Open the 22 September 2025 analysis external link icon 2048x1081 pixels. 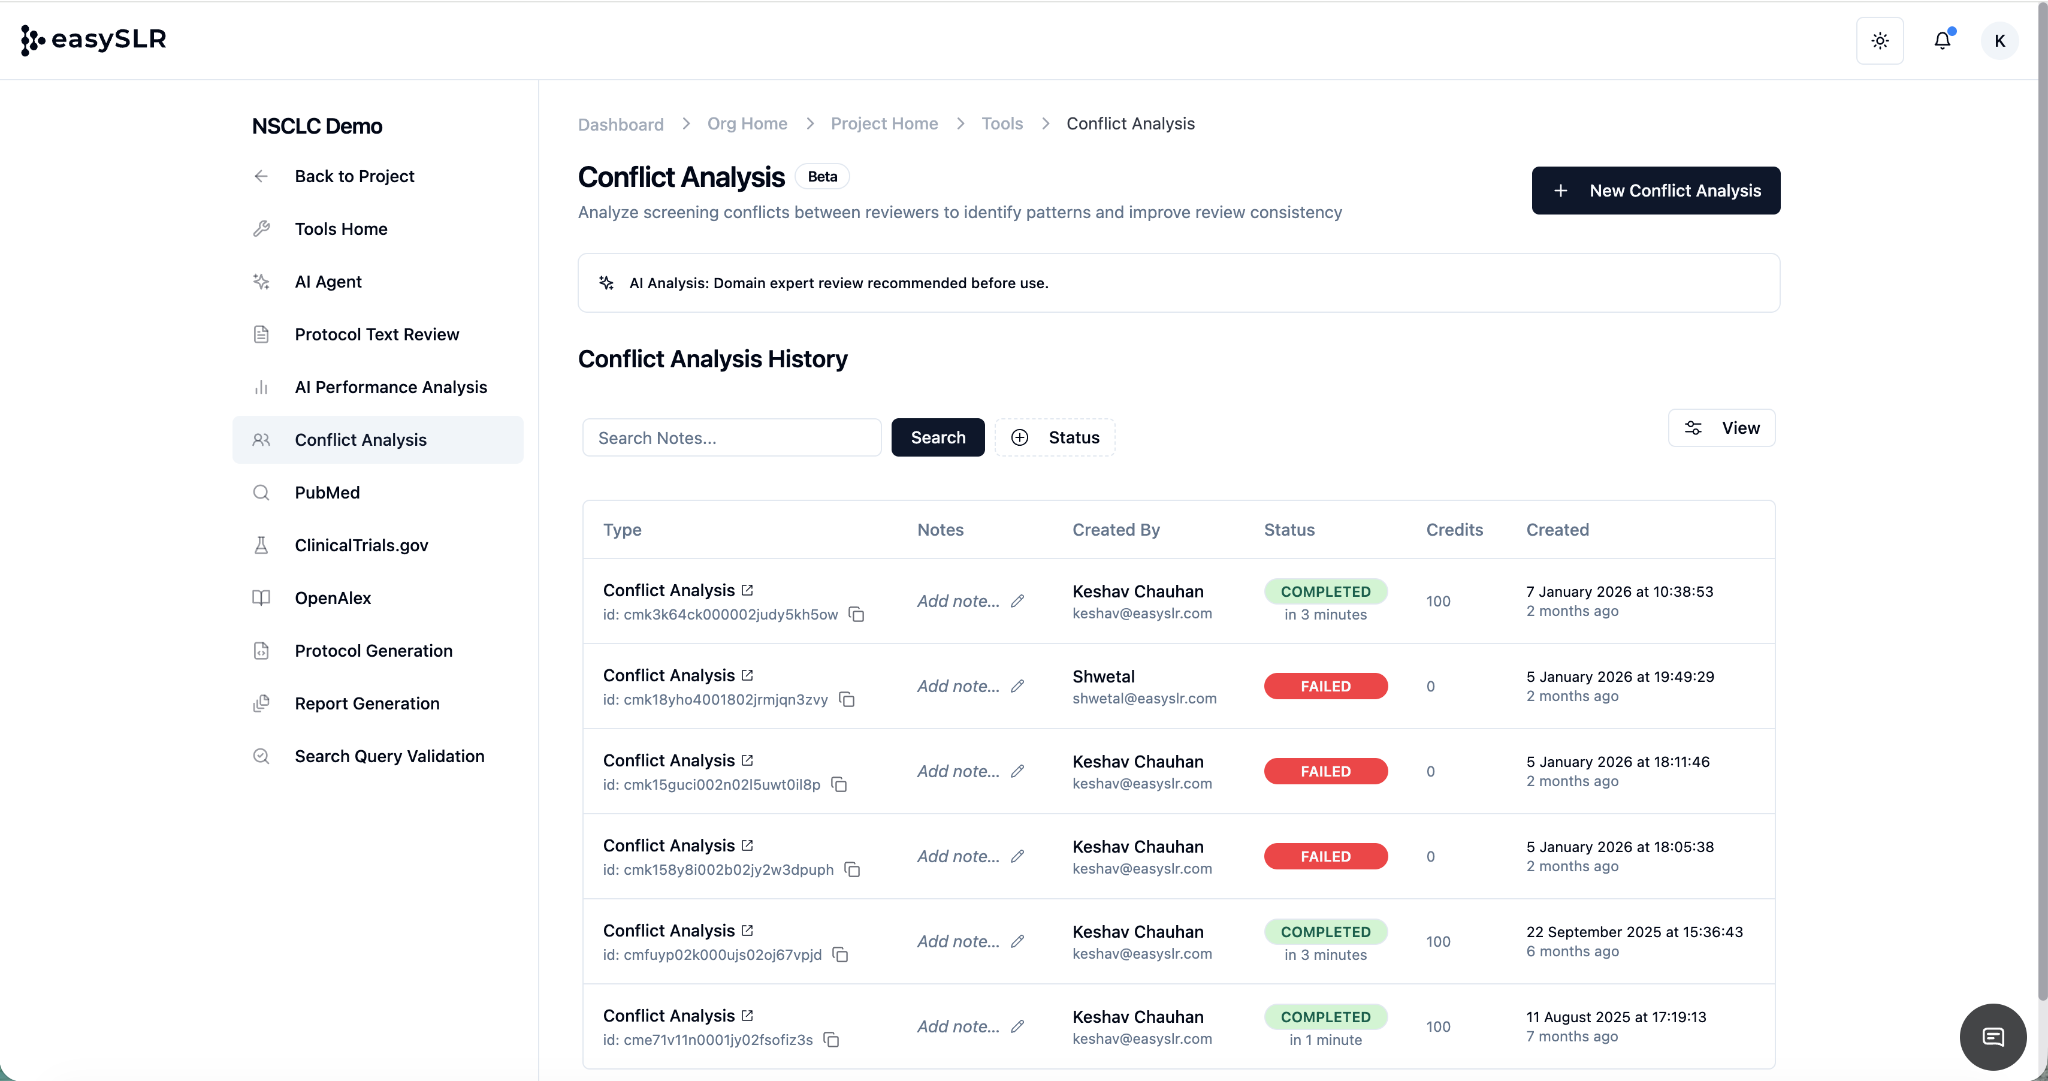[x=747, y=931]
